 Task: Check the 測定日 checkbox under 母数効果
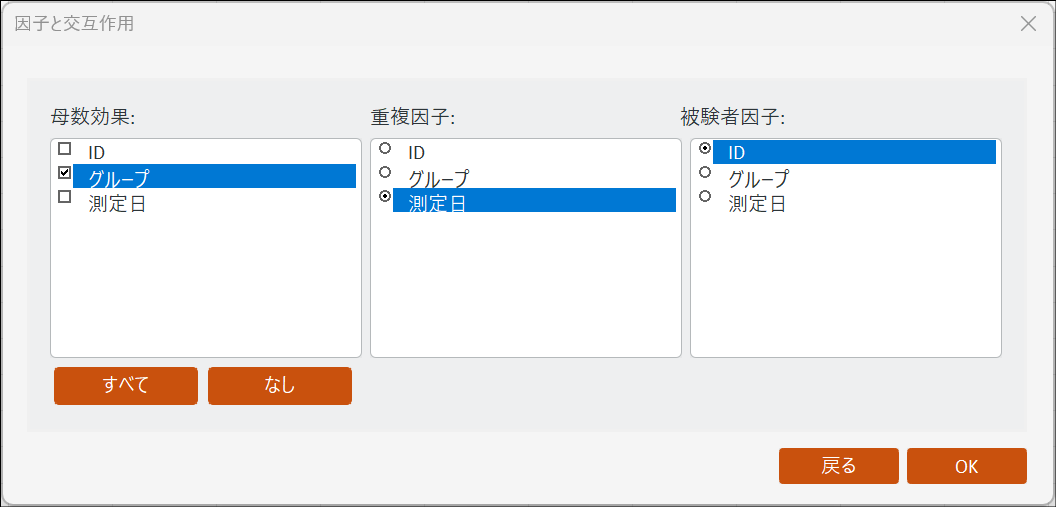[x=65, y=197]
